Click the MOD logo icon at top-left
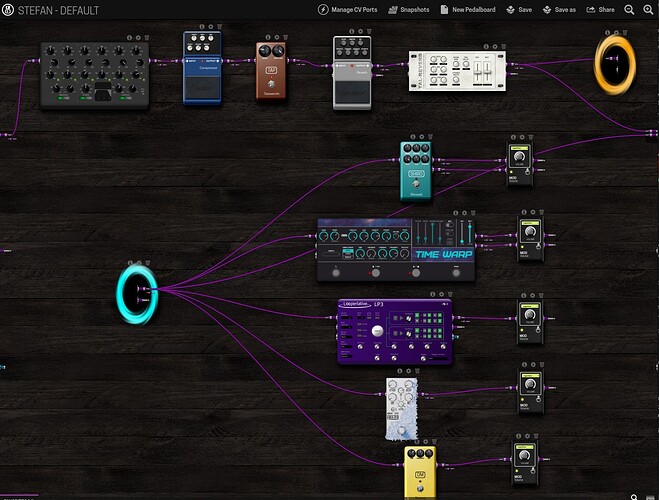 (8, 9)
